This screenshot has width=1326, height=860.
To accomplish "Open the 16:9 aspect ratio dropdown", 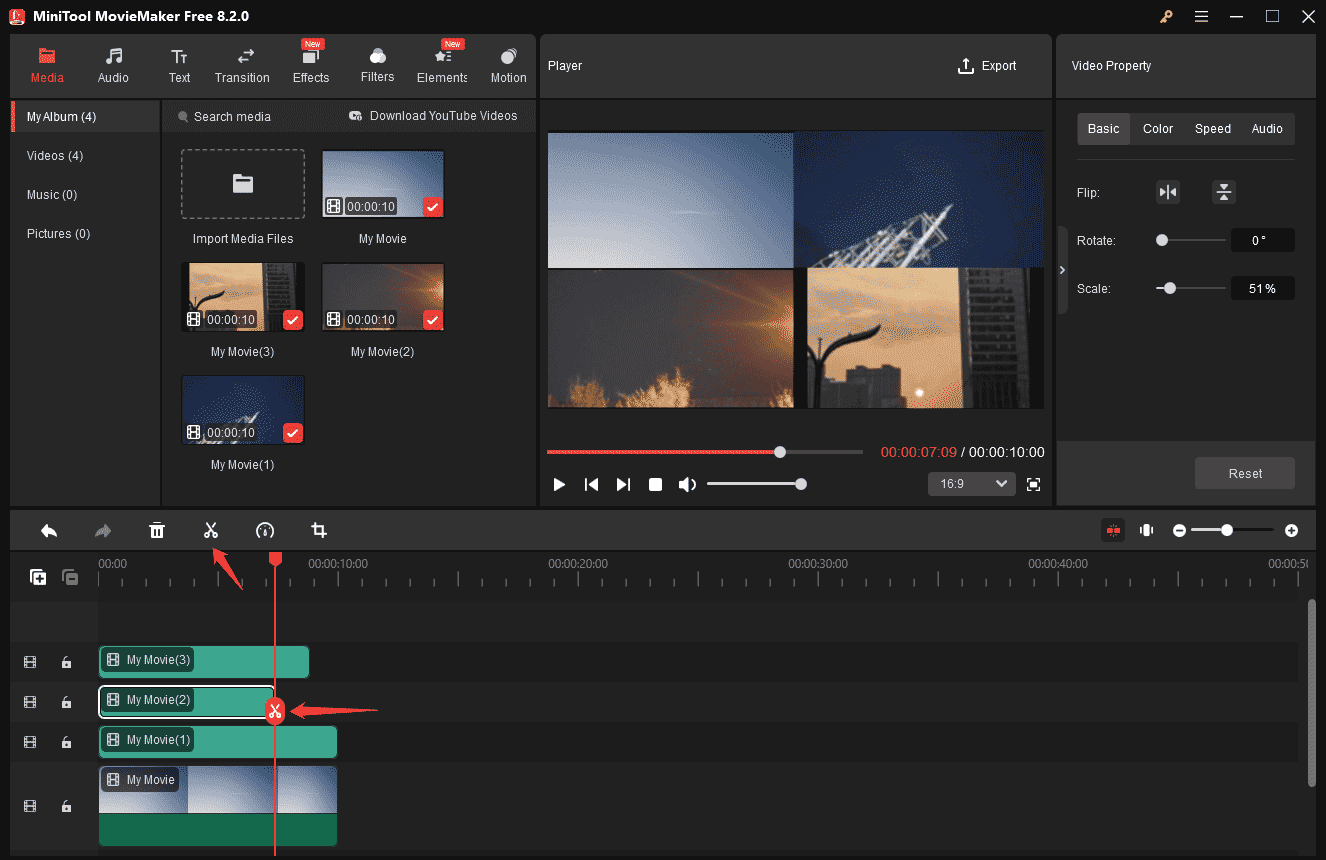I will click(x=972, y=484).
